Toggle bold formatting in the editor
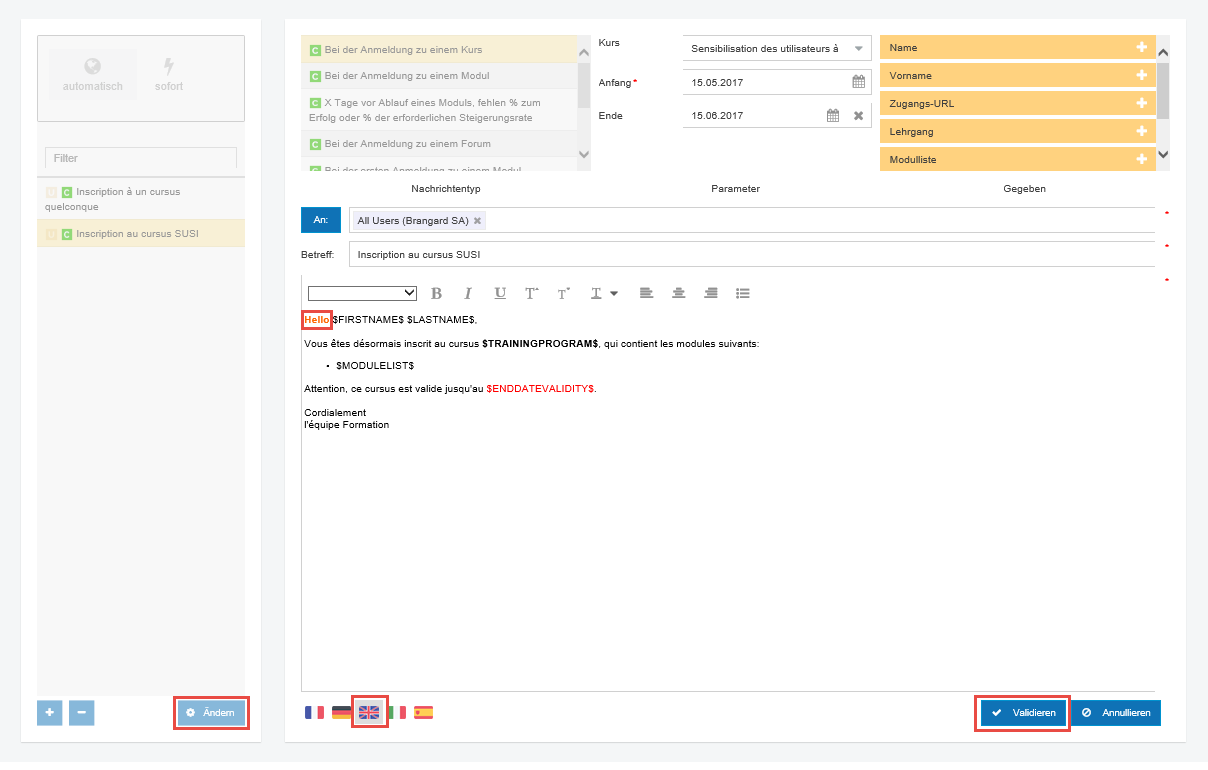This screenshot has width=1208, height=770. 436,293
